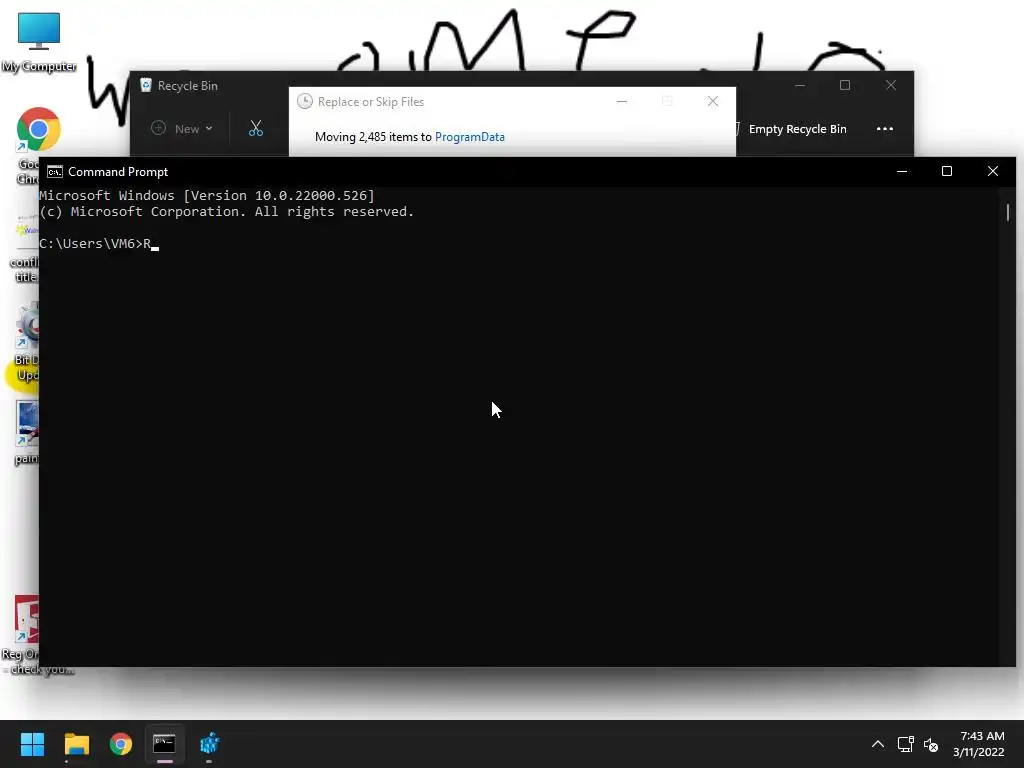1024x768 pixels.
Task: Minimize the Recycle Bin window
Action: [800, 86]
